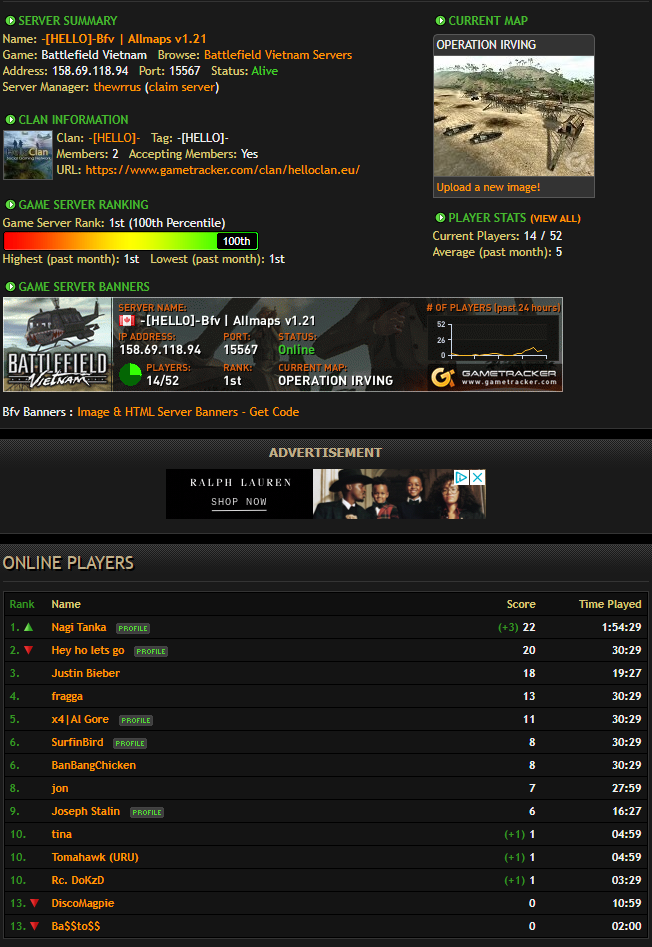Click the GameTracker logo in banner
This screenshot has height=947, width=652.
(x=494, y=377)
